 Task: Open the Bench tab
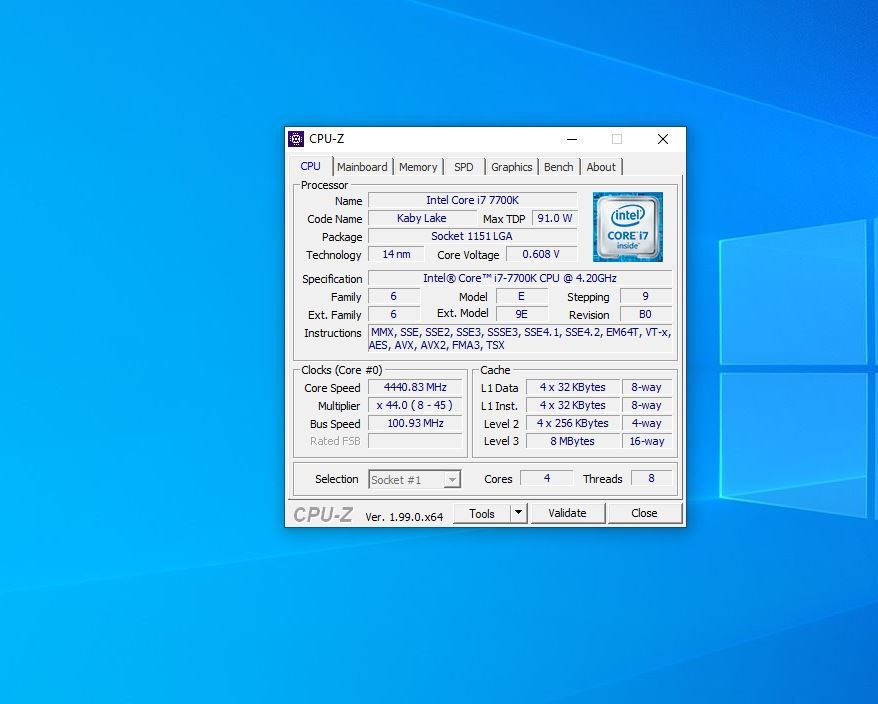(558, 167)
